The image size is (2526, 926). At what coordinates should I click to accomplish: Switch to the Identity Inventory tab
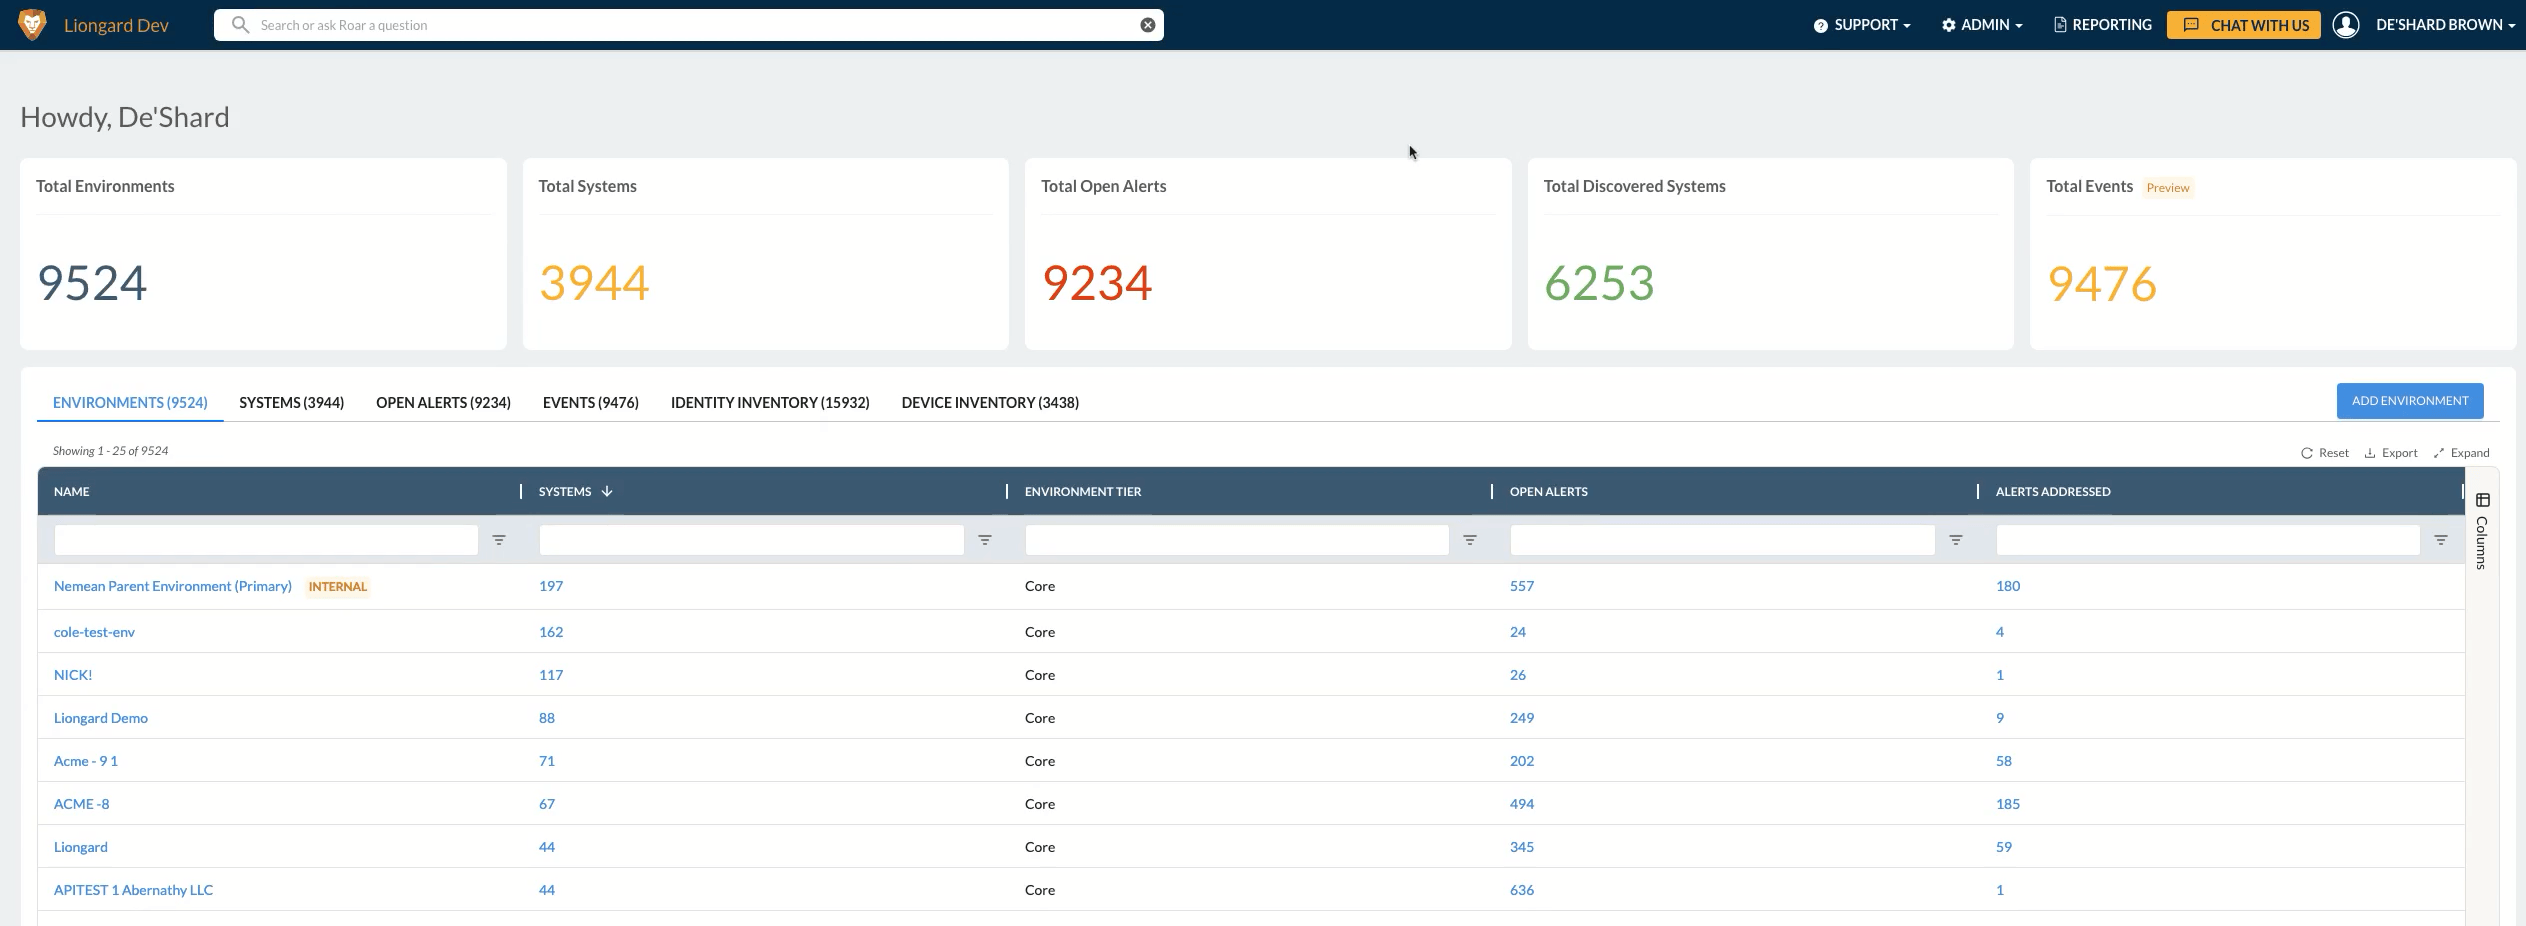click(x=769, y=403)
